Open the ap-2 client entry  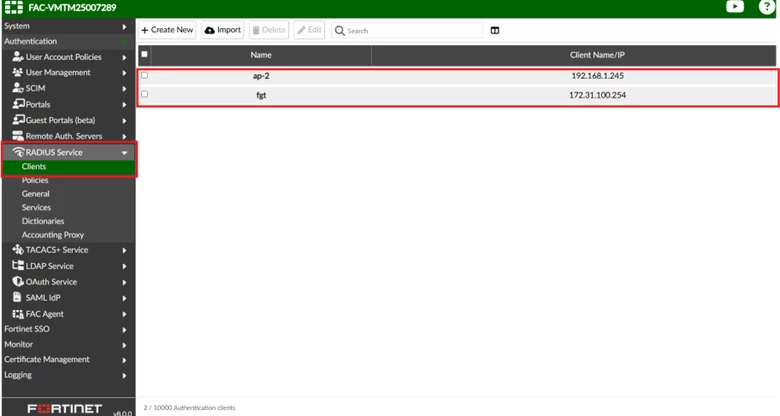(261, 76)
